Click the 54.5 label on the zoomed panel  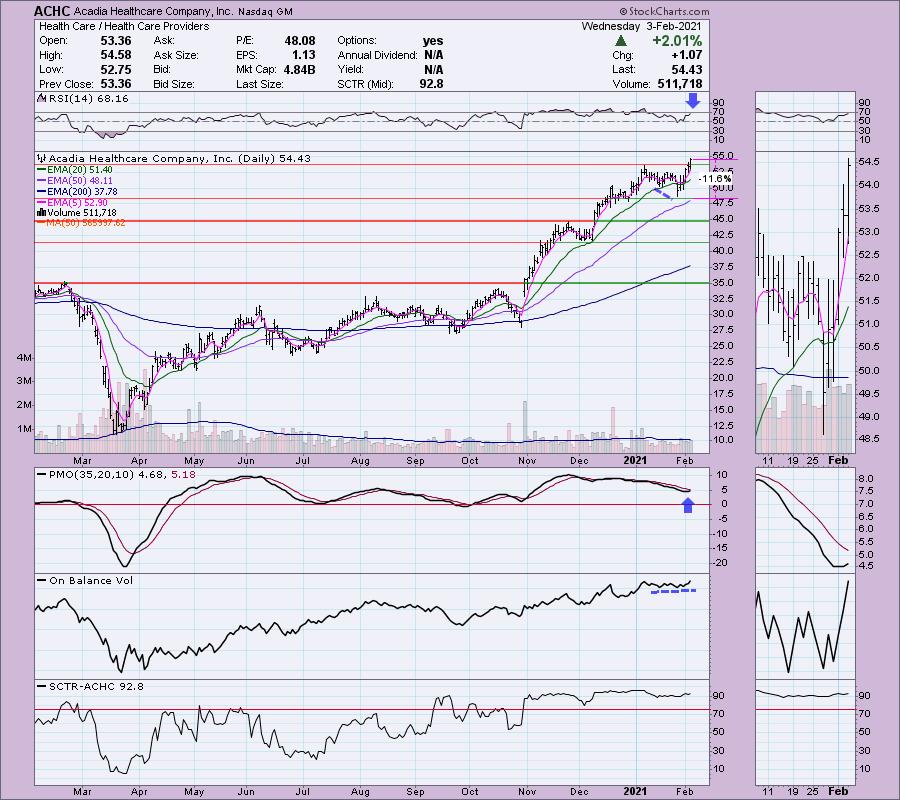click(x=870, y=162)
